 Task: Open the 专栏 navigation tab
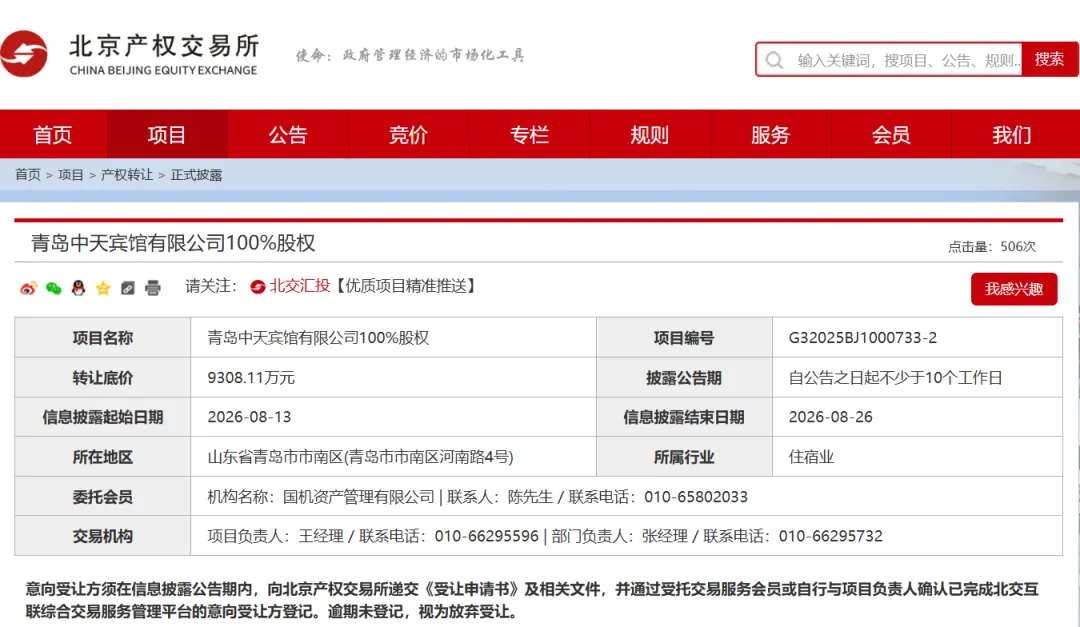(529, 134)
